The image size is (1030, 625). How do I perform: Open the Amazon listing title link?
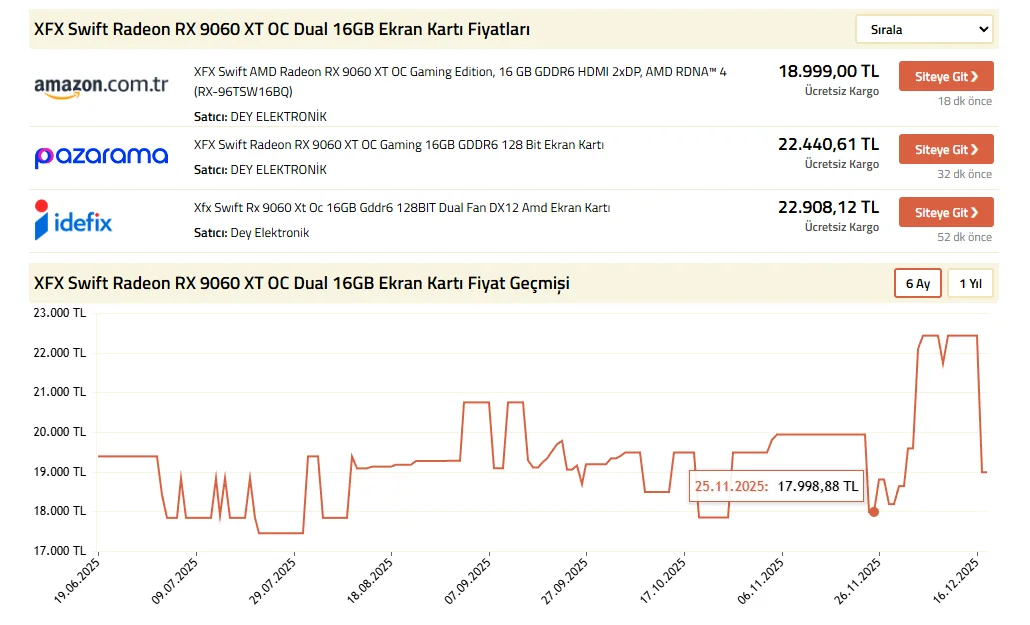pyautogui.click(x=460, y=72)
